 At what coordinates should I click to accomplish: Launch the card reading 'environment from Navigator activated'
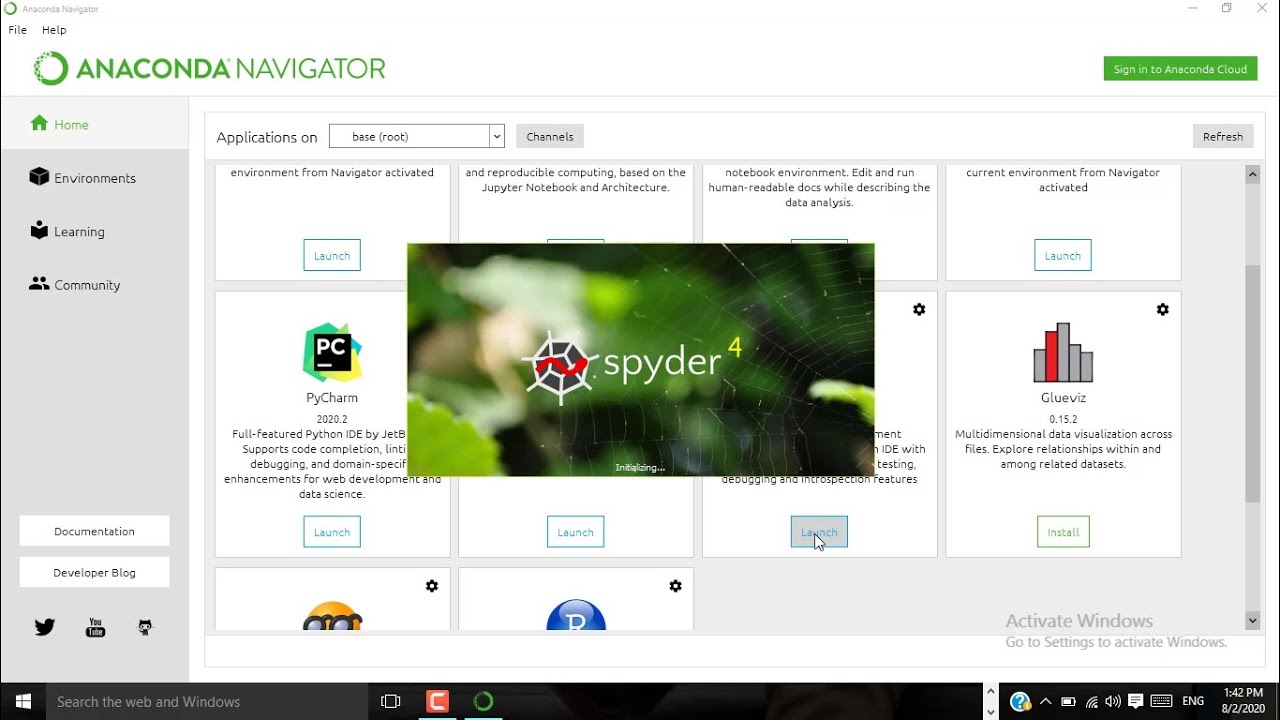coord(332,255)
